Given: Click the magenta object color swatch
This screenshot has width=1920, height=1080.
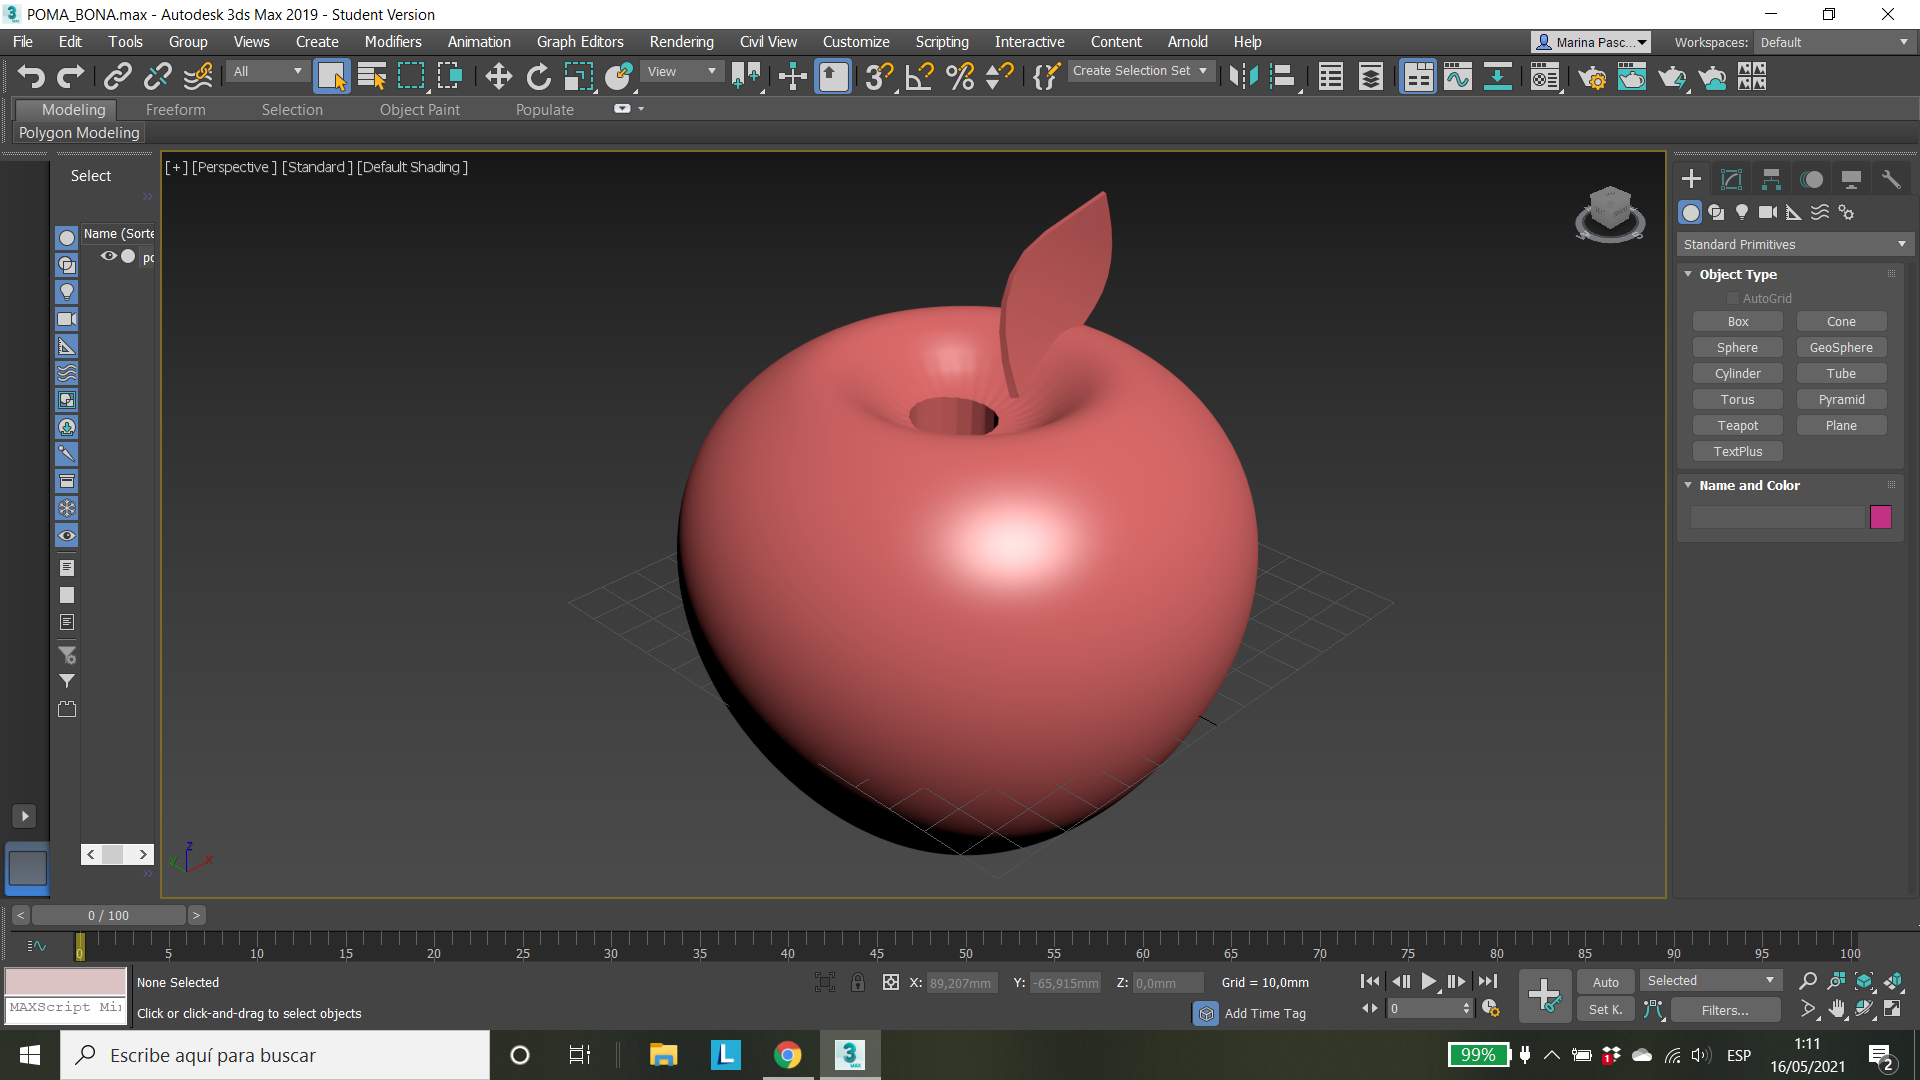Looking at the screenshot, I should [1881, 517].
